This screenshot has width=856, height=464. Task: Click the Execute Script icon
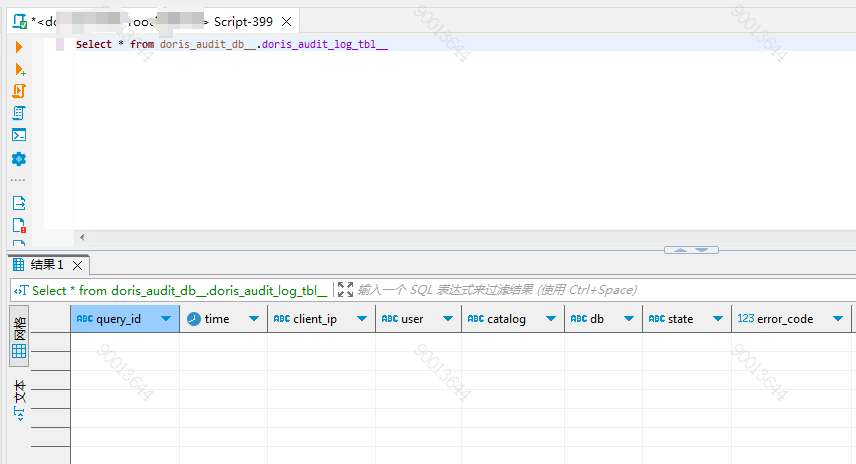pyautogui.click(x=18, y=91)
